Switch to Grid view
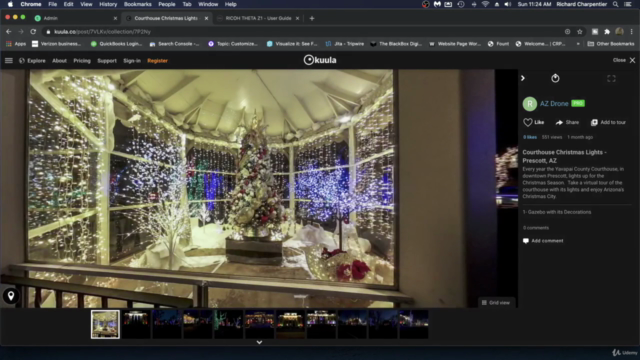Screen dimensions: 640x360 tap(496, 302)
